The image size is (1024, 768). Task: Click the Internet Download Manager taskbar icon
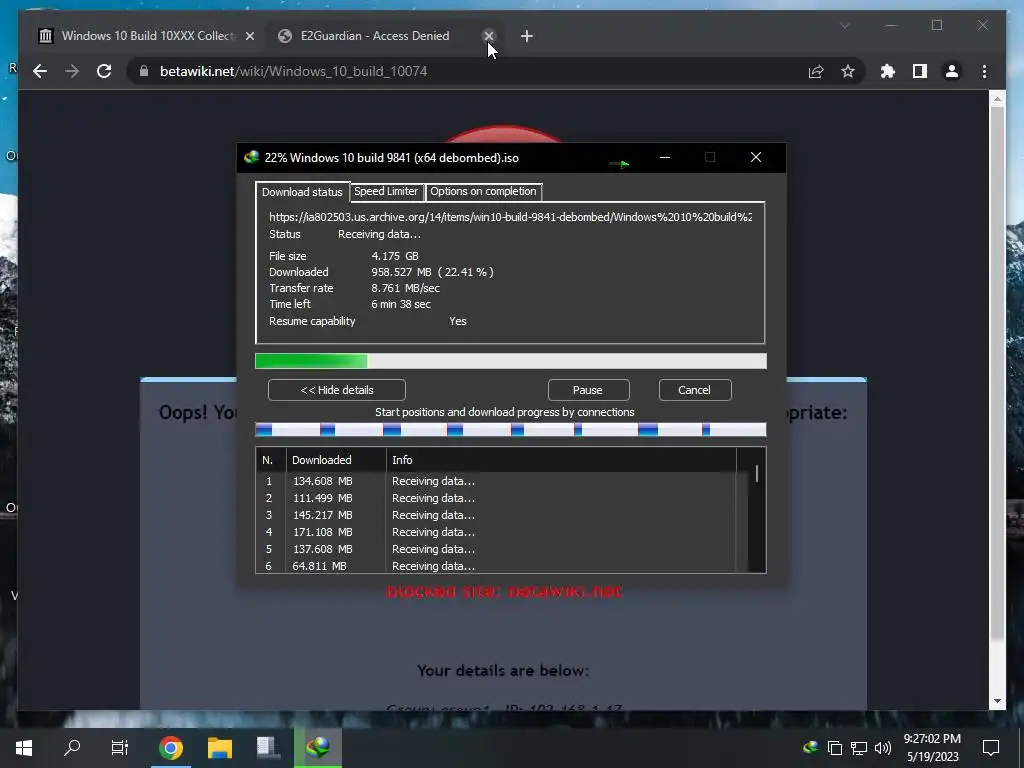click(318, 748)
